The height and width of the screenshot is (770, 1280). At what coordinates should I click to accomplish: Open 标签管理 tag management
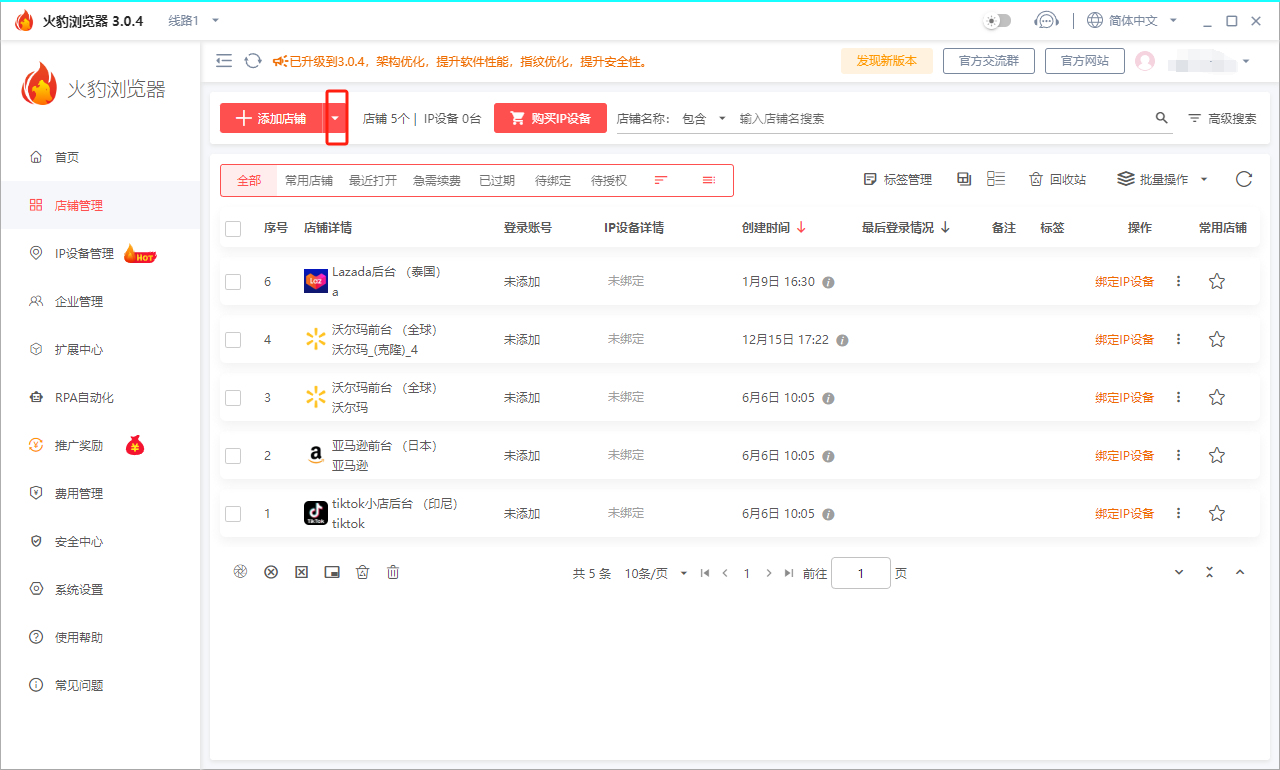pyautogui.click(x=897, y=179)
